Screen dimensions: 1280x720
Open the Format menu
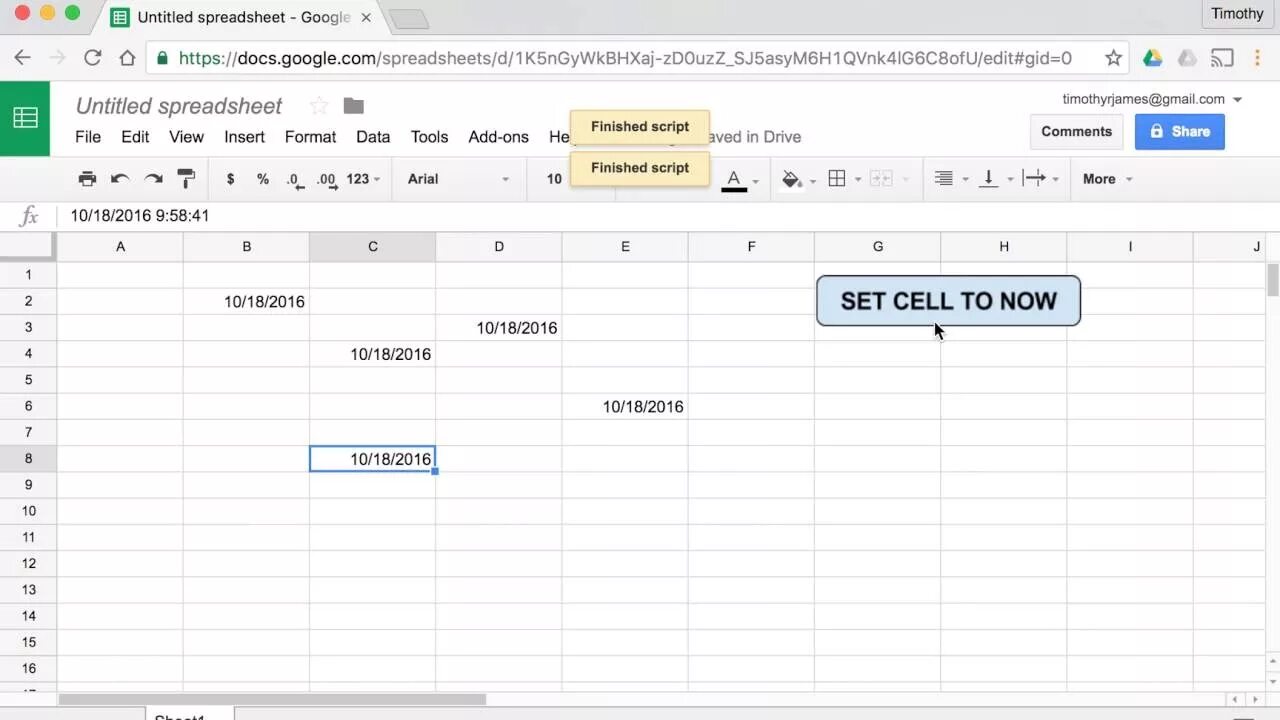tap(310, 137)
